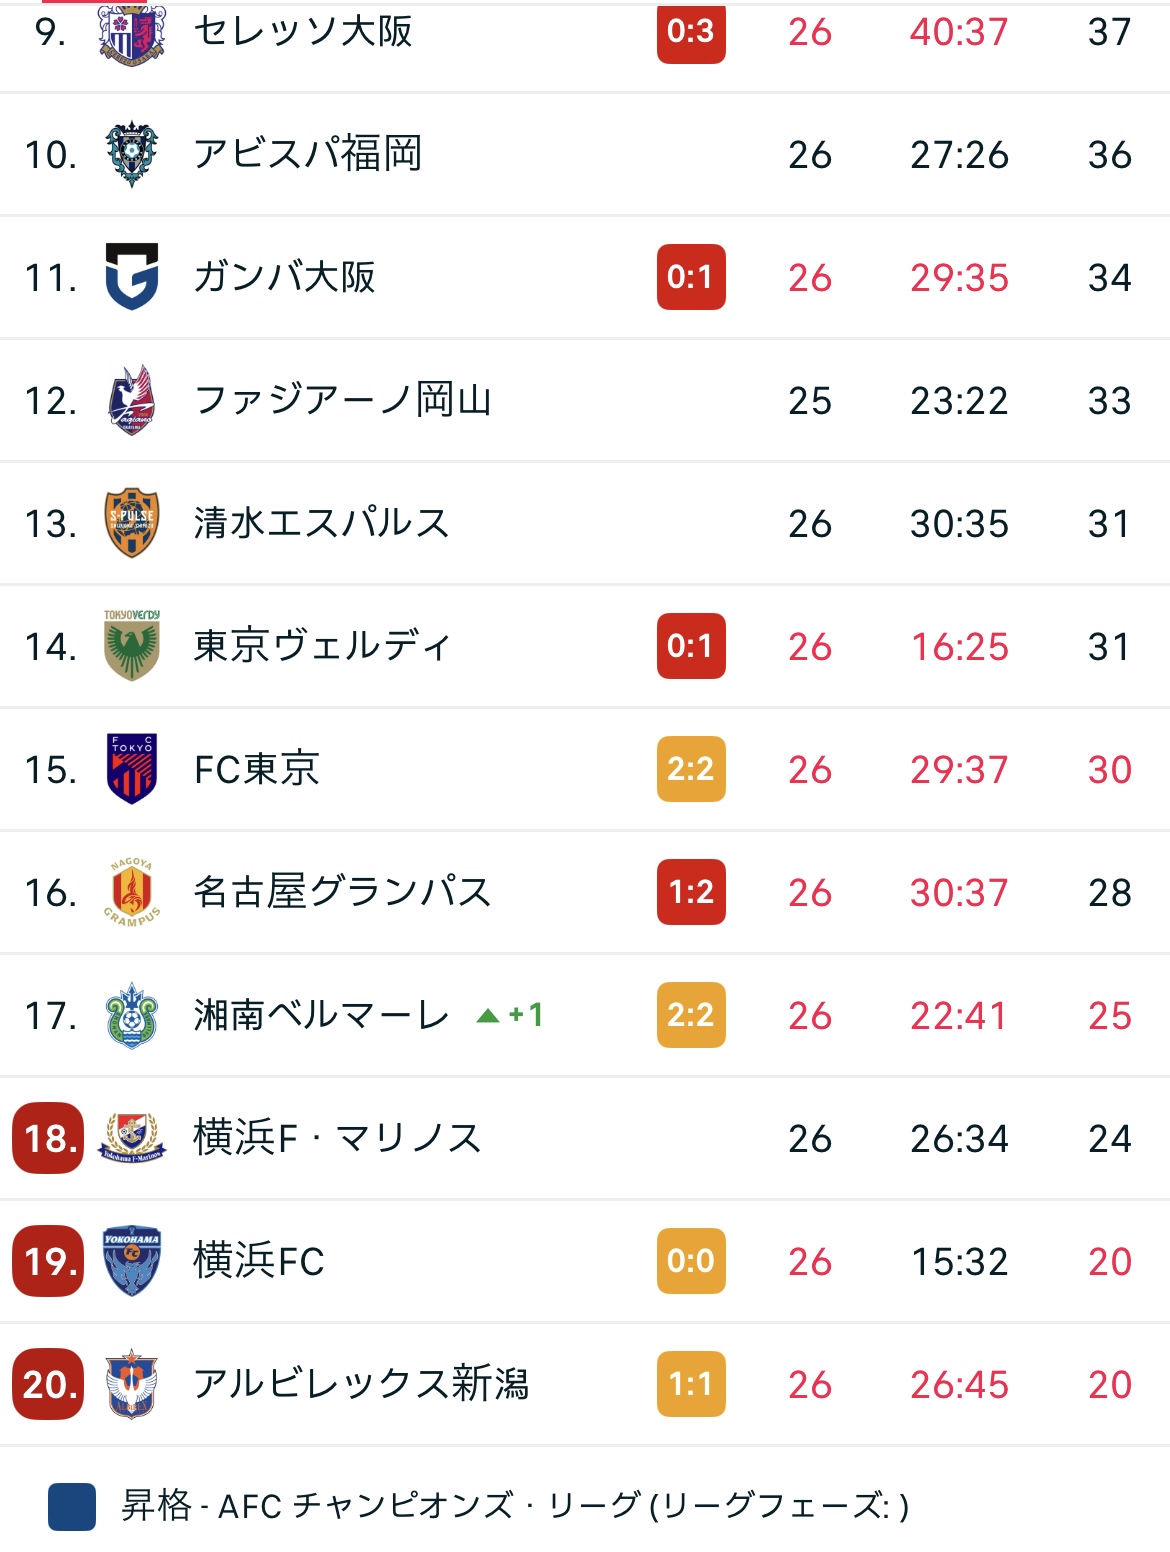Tap the Tokyo Verdy club crest

(131, 646)
